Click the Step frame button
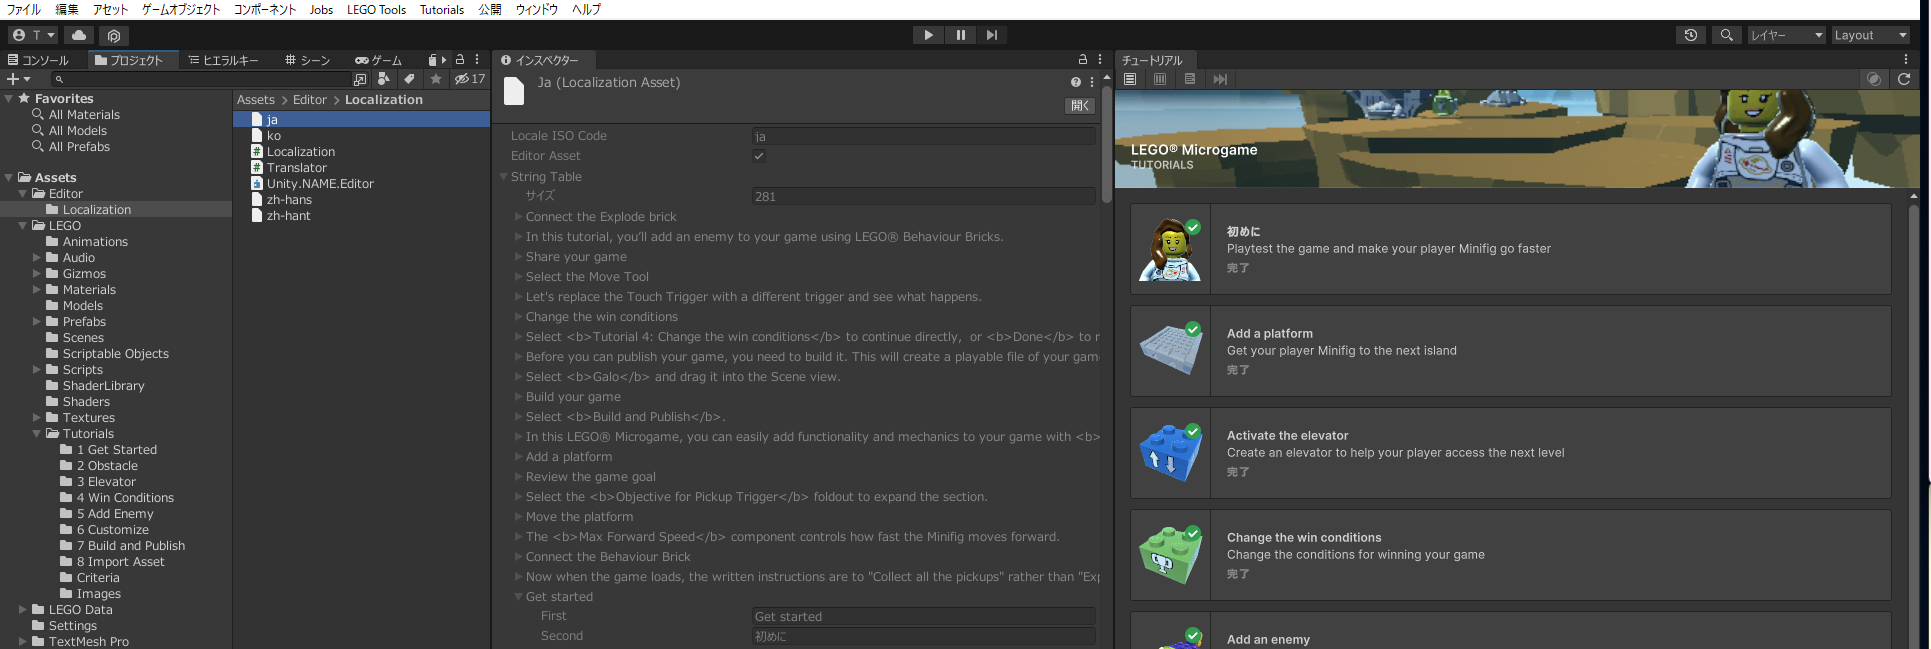 click(991, 35)
